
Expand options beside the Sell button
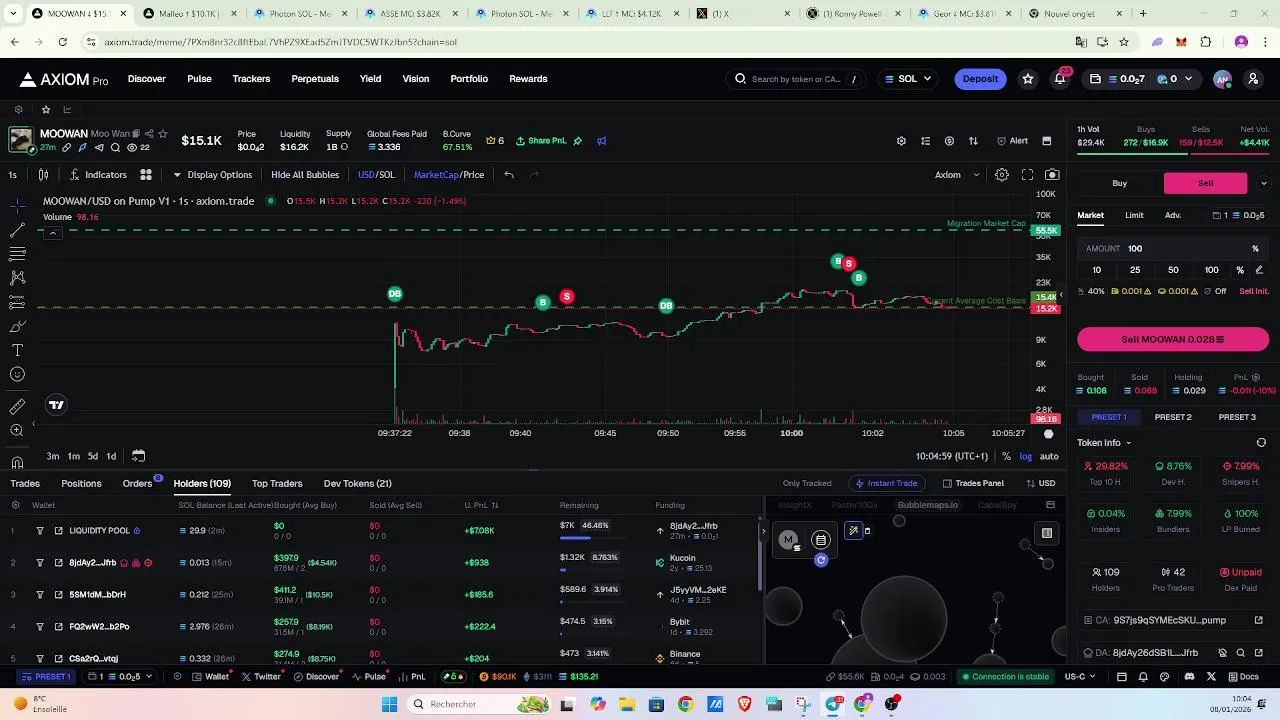(1263, 183)
